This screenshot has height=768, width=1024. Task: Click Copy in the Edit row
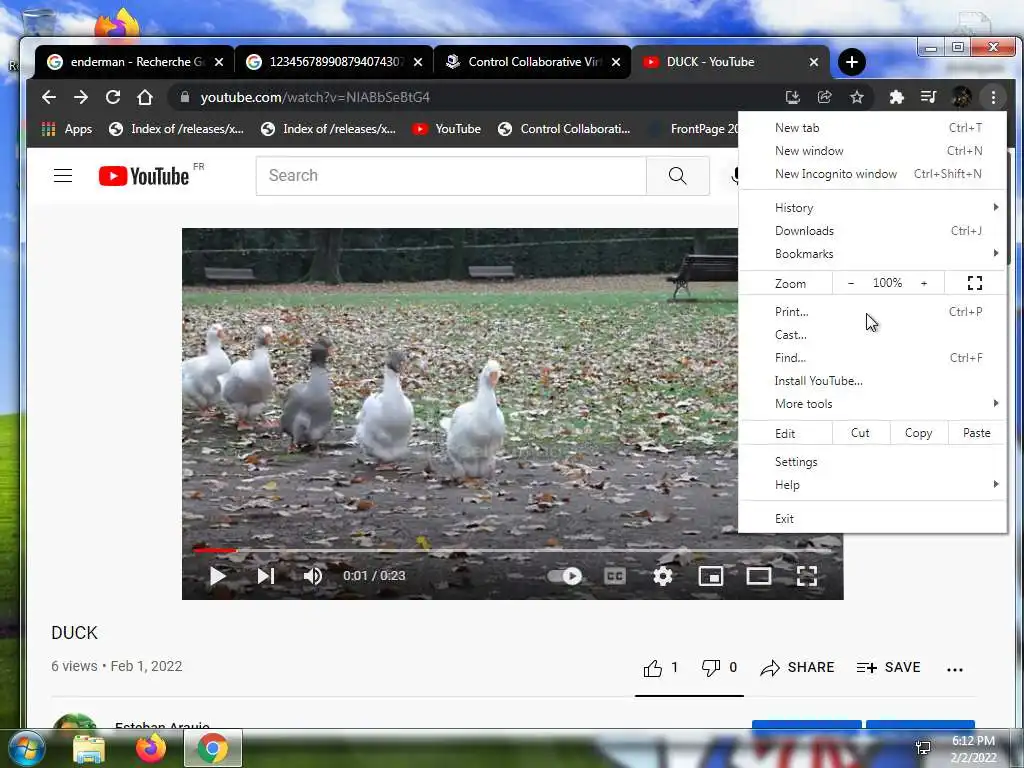coord(918,433)
